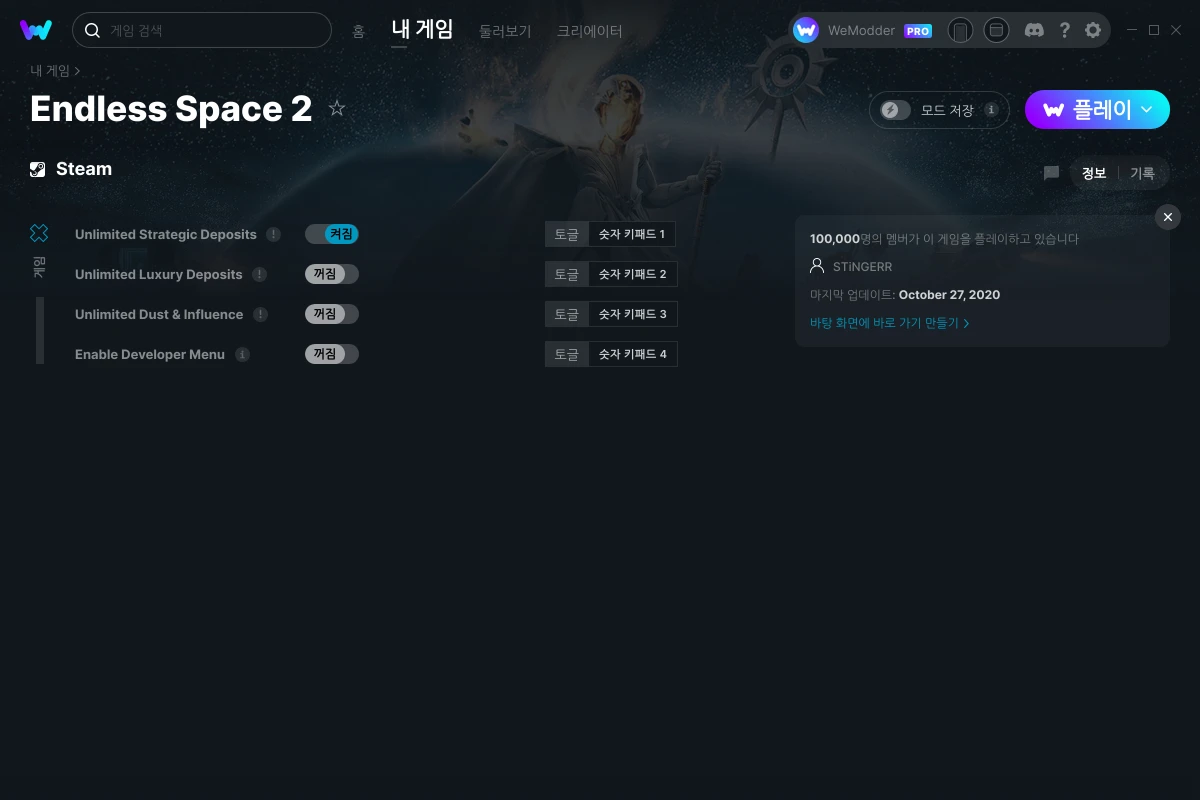
Task: Click the PRO badge
Action: 918,31
